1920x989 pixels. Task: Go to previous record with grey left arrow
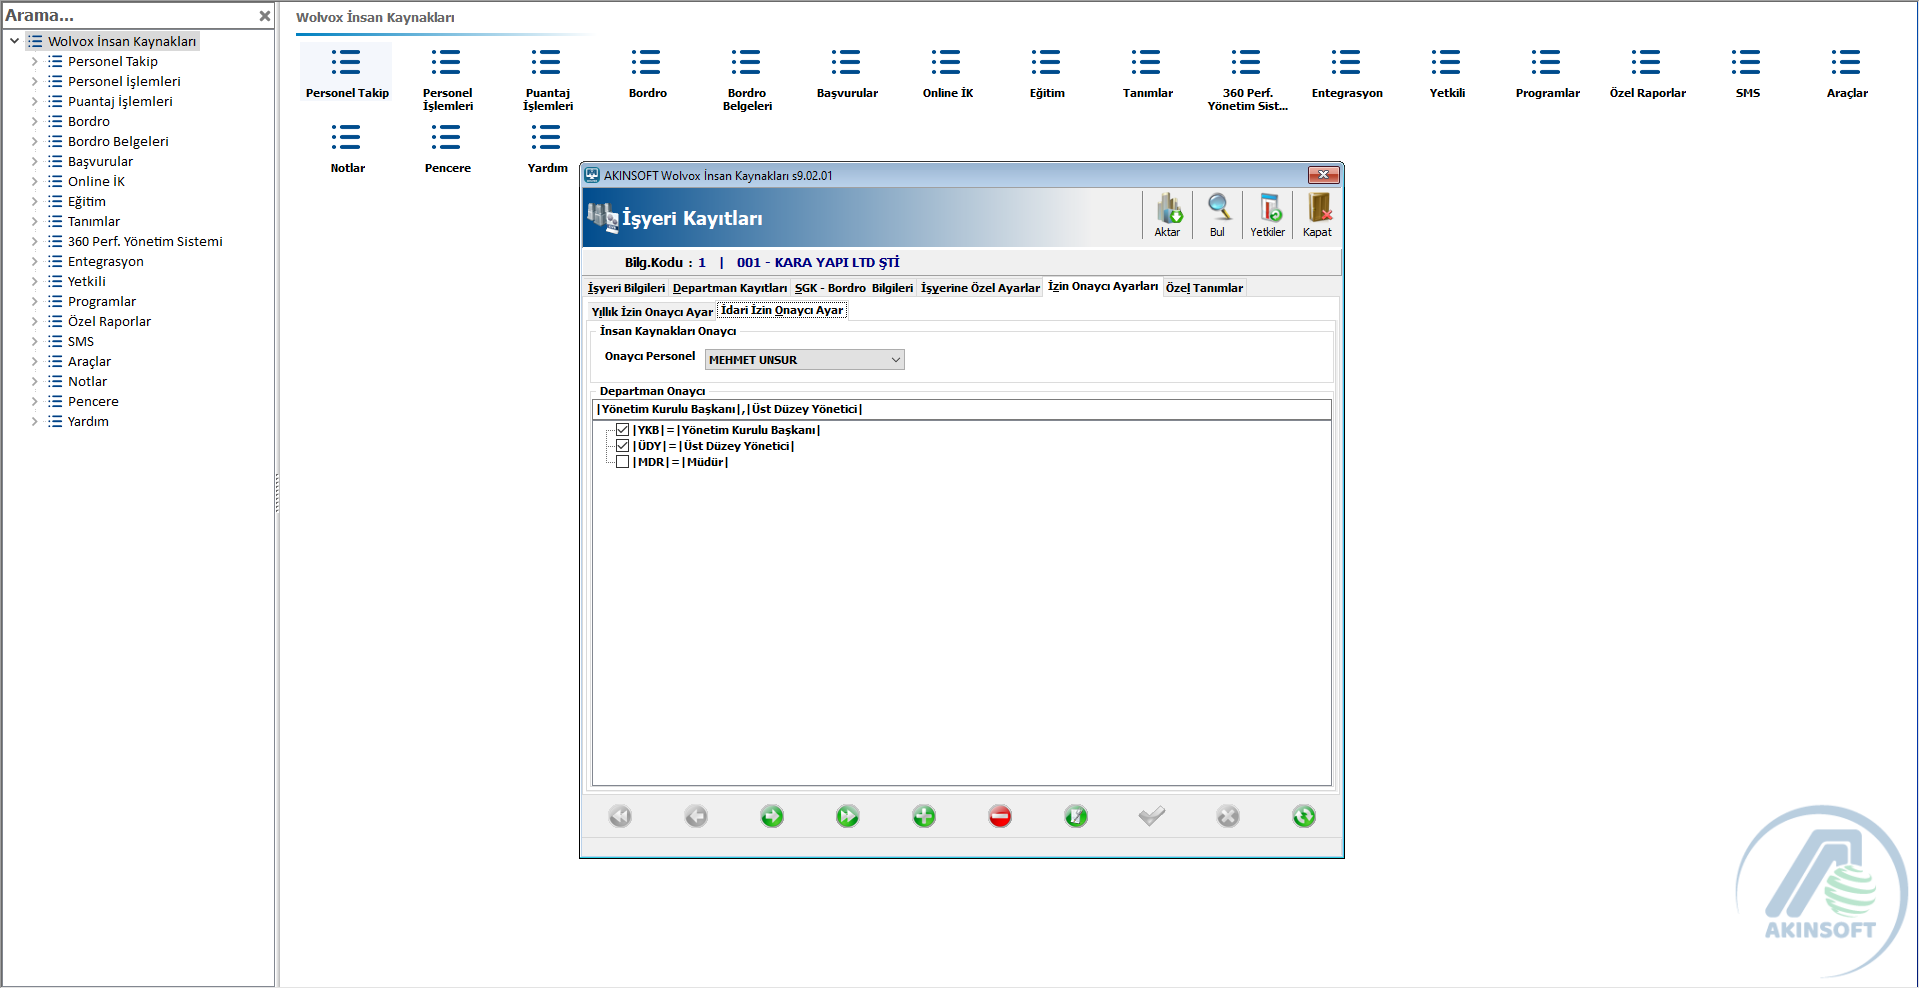(695, 816)
